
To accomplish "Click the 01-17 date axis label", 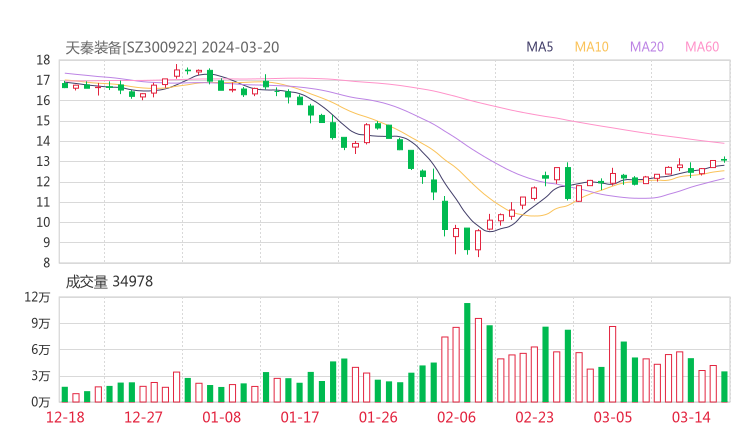I will tap(300, 417).
